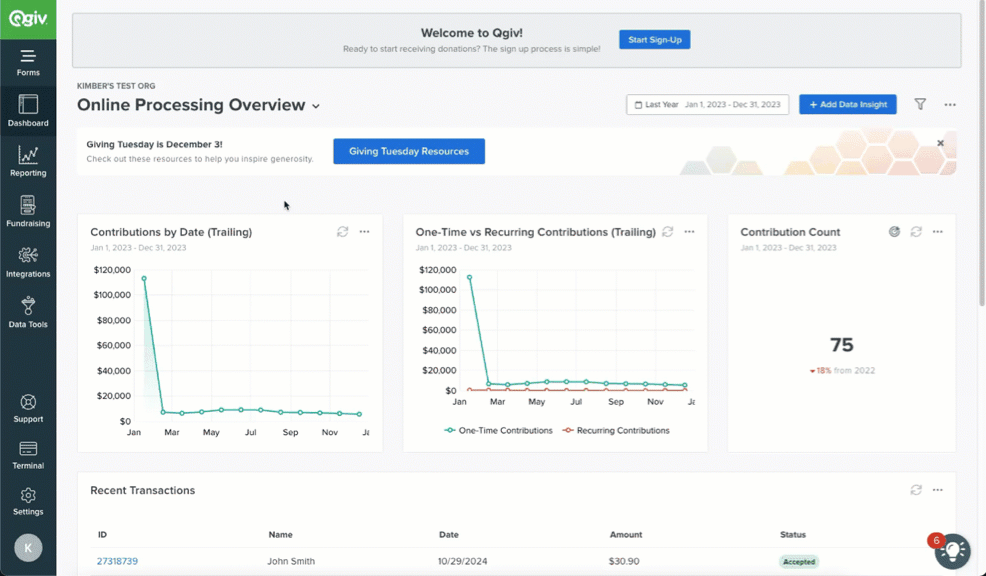
Task: Open Terminal from the sidebar
Action: (x=28, y=455)
